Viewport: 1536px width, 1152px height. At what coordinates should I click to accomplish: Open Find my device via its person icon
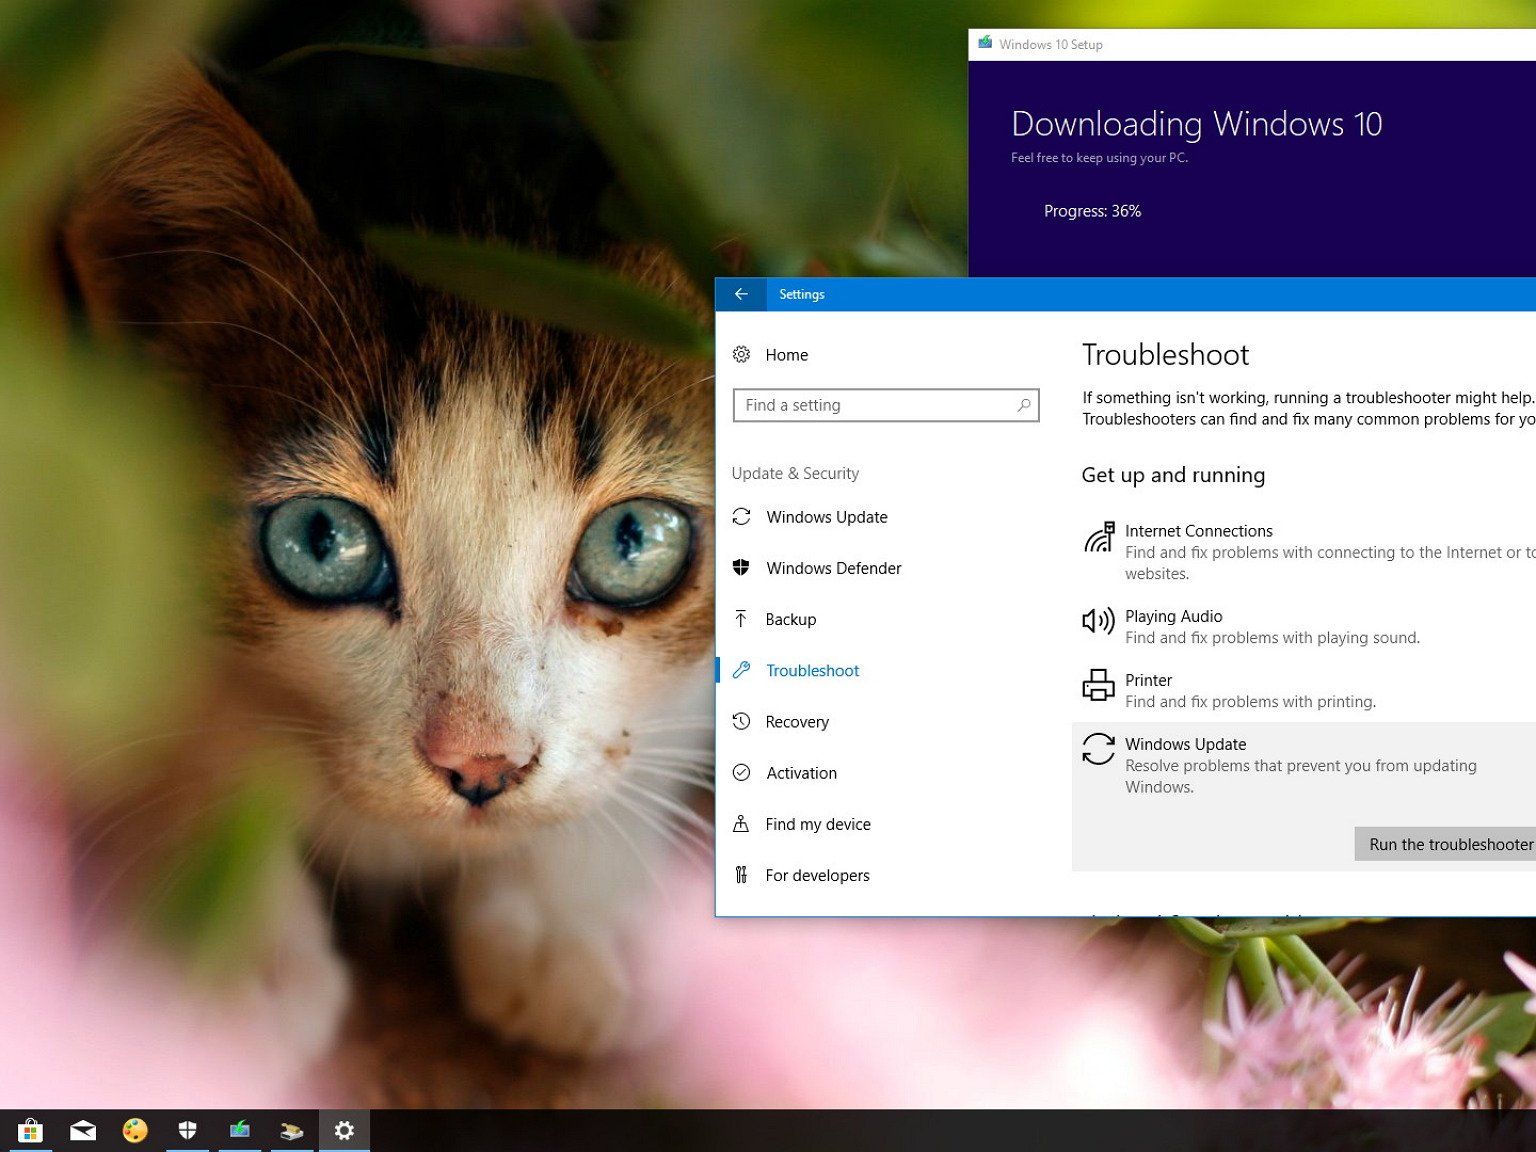click(x=741, y=823)
